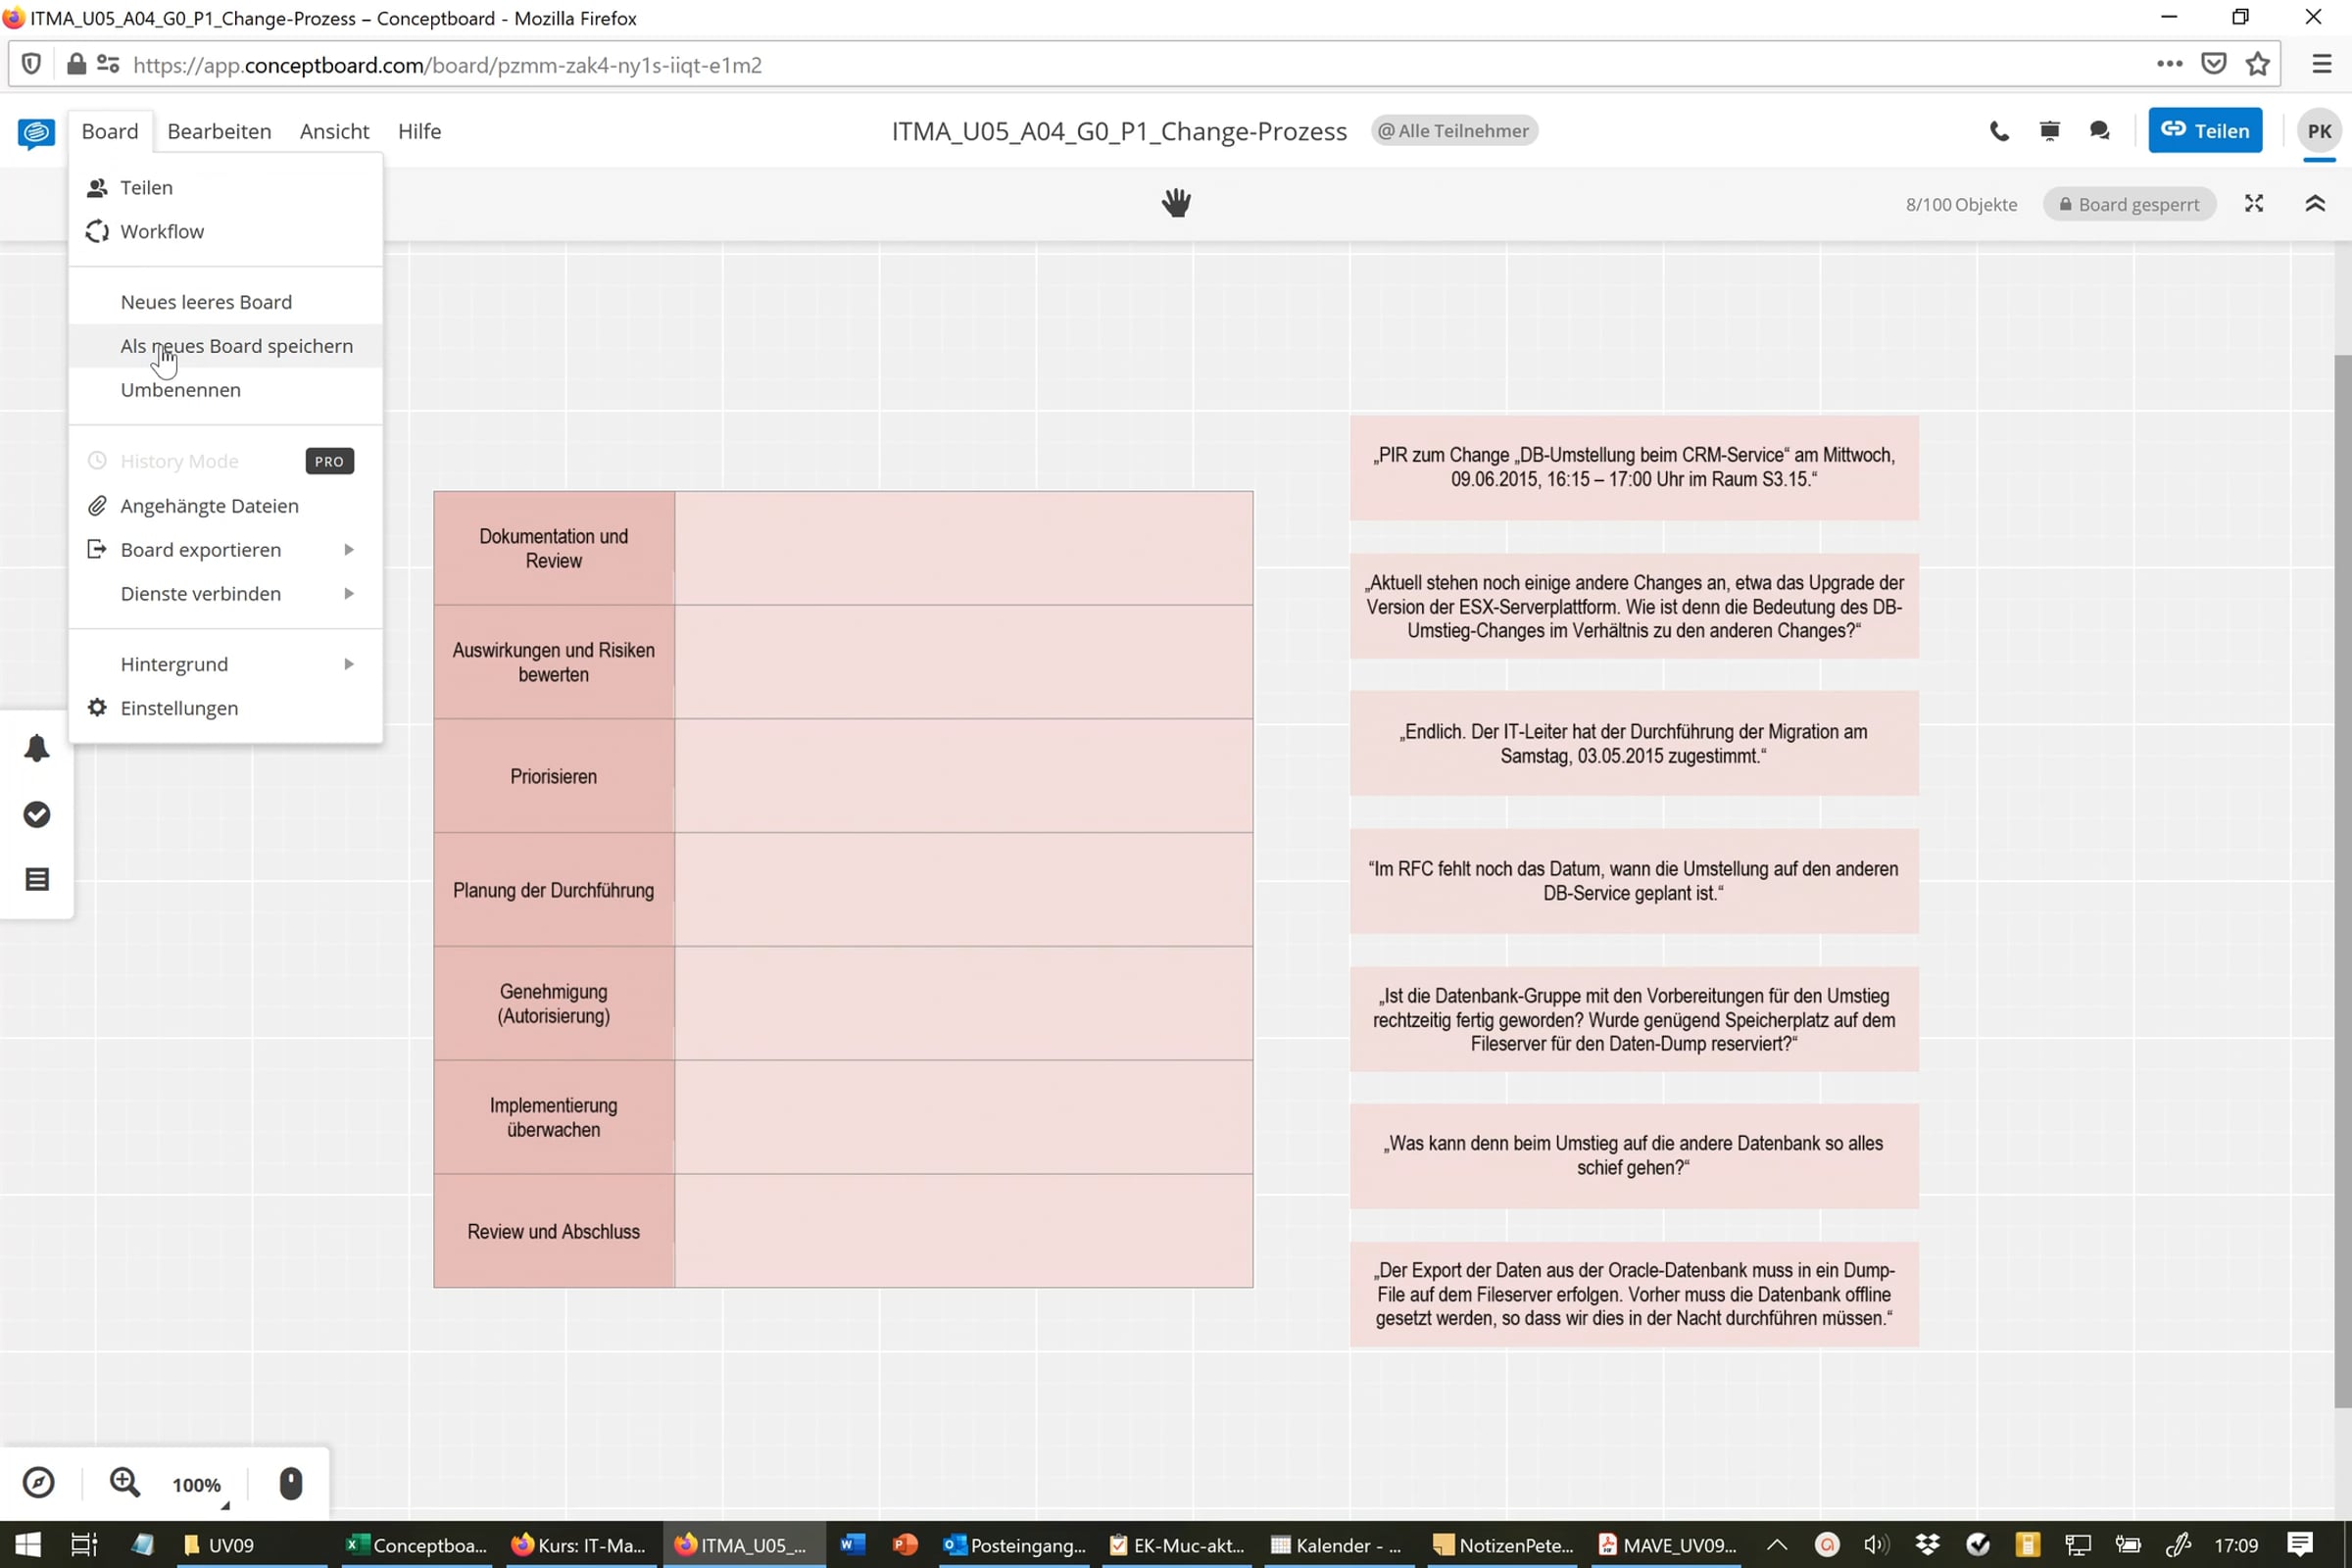The width and height of the screenshot is (2352, 1568).
Task: Open the 100% zoom level dropdown
Action: pos(198,1485)
